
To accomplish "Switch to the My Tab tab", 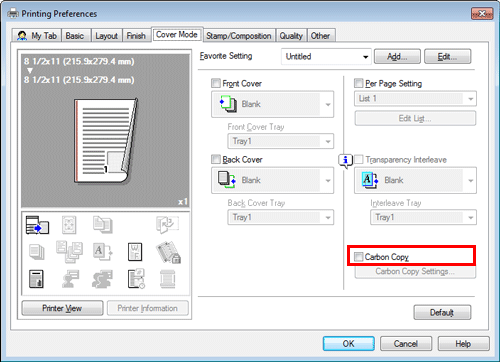I will [37, 36].
